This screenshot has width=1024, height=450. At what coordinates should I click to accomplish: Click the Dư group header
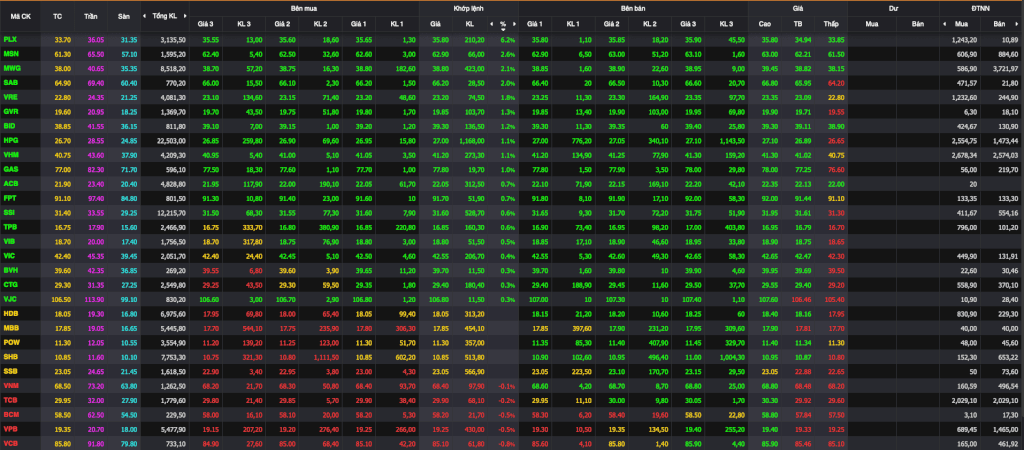point(893,8)
